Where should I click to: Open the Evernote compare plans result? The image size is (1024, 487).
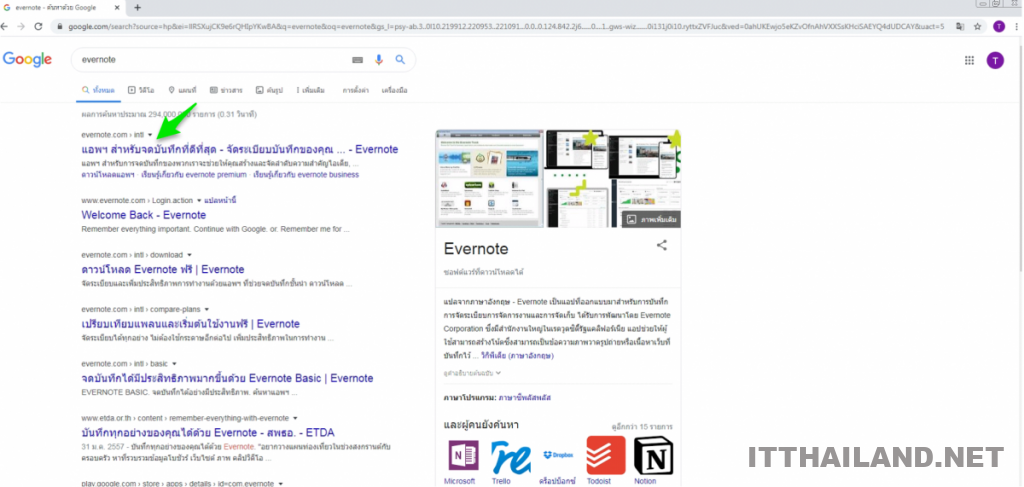[x=191, y=324]
